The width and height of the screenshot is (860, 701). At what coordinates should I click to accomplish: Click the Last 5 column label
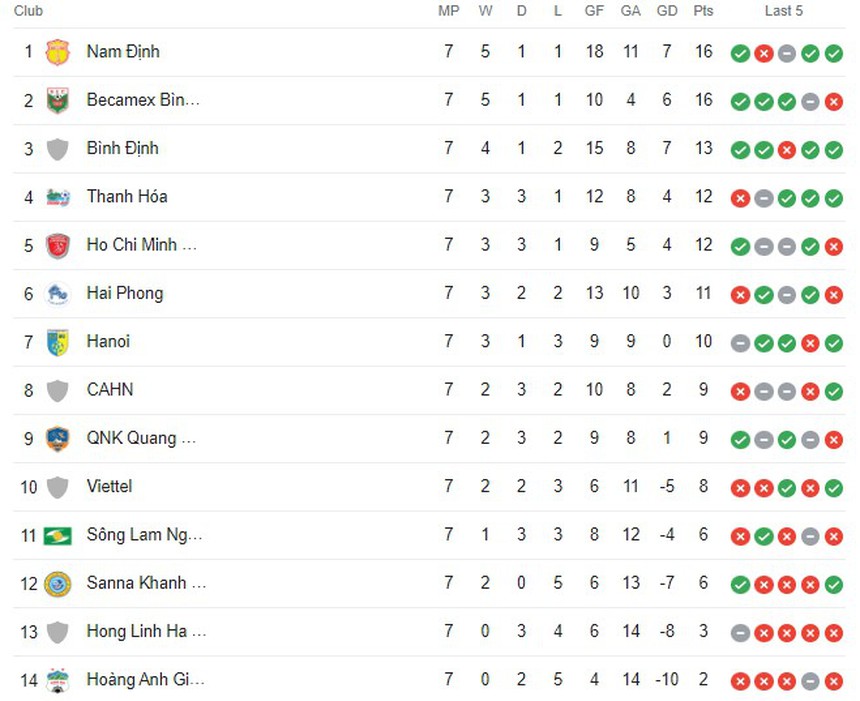784,11
